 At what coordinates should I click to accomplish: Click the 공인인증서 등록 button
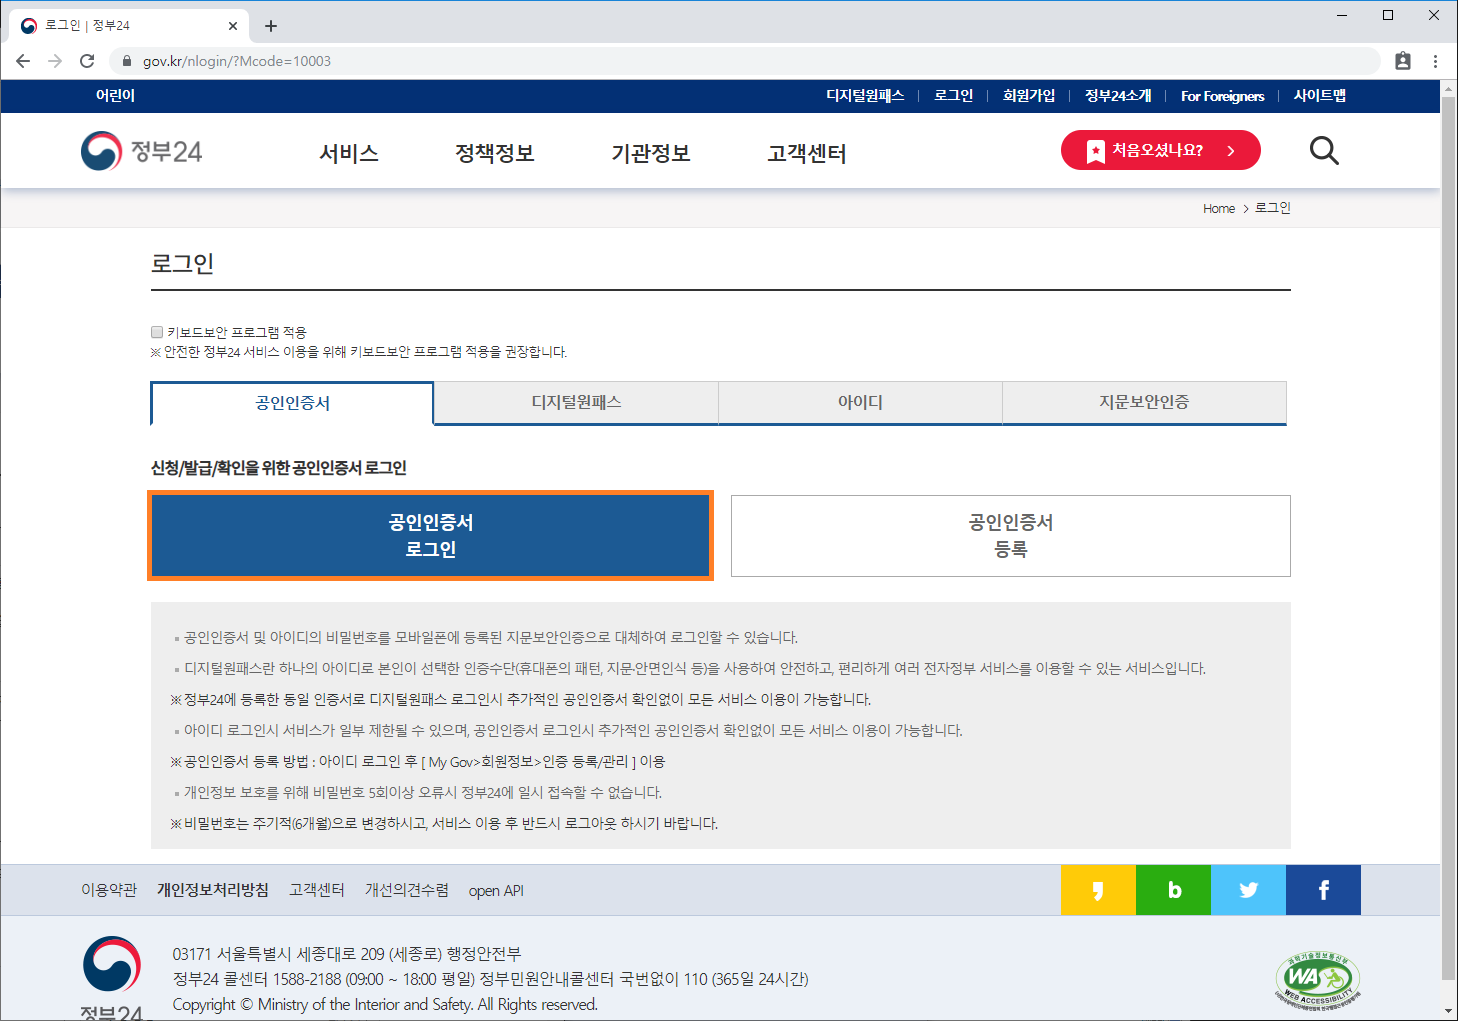(x=1010, y=536)
